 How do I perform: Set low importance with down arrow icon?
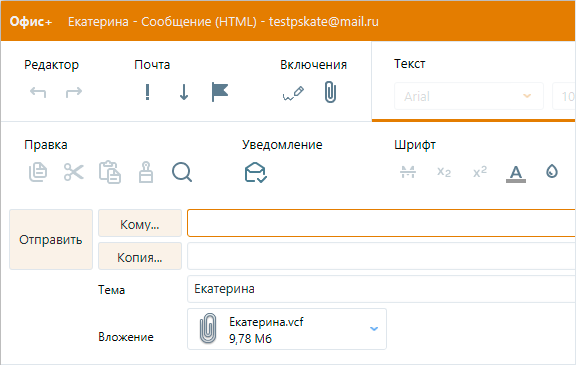pos(184,92)
